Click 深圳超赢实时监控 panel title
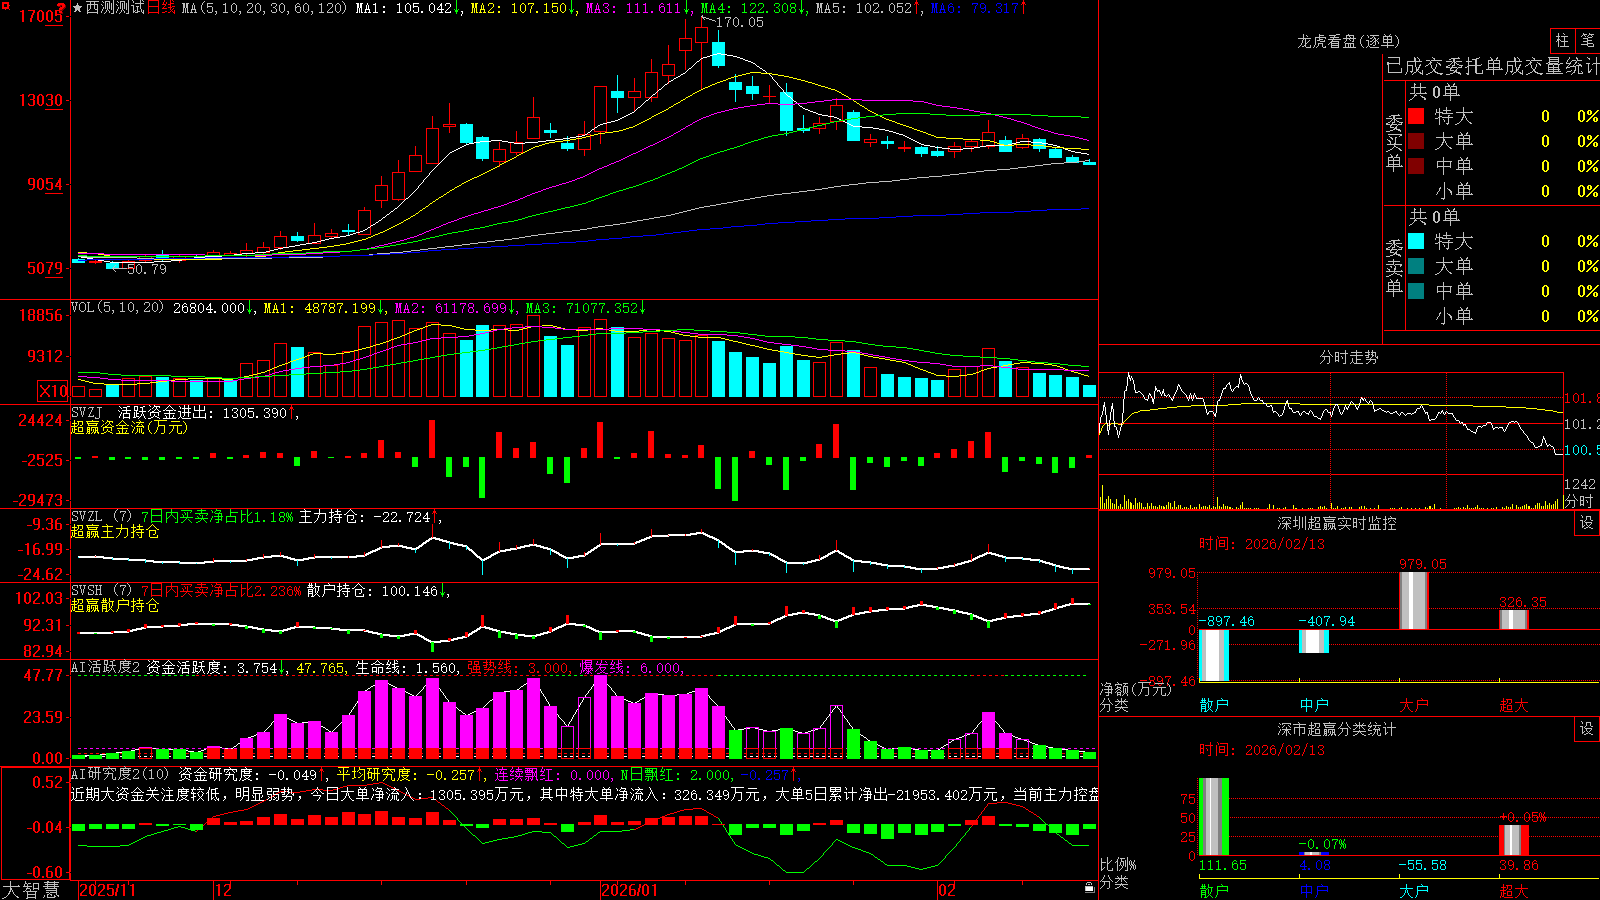 point(1337,523)
